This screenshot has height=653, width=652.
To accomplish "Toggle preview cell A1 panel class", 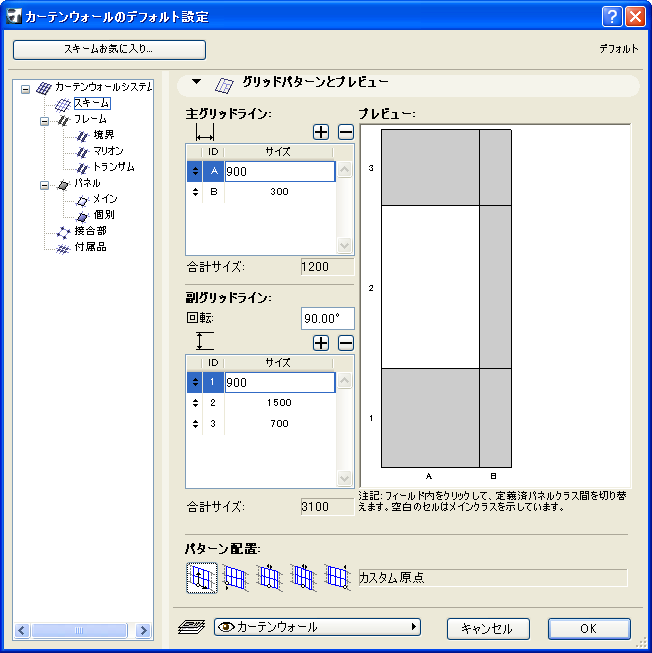I will click(x=430, y=418).
